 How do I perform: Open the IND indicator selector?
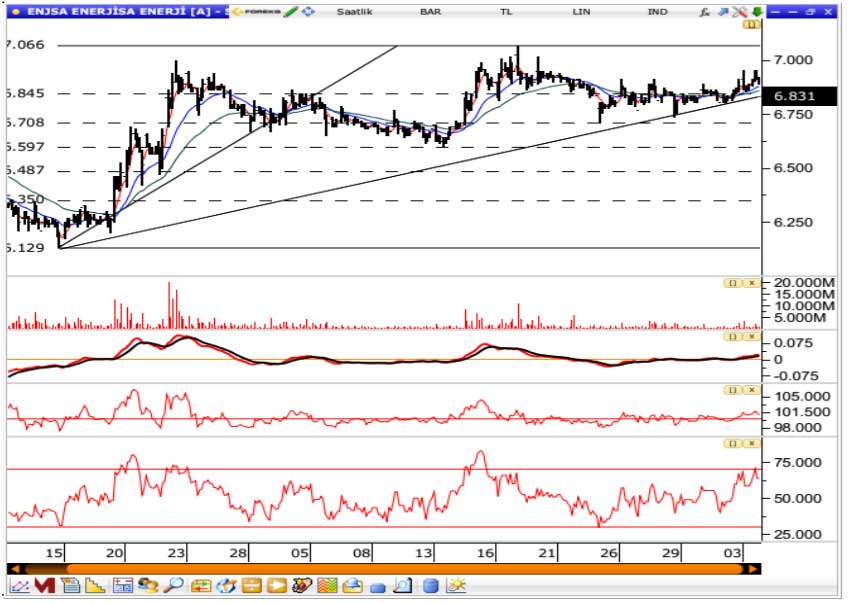pyautogui.click(x=658, y=11)
